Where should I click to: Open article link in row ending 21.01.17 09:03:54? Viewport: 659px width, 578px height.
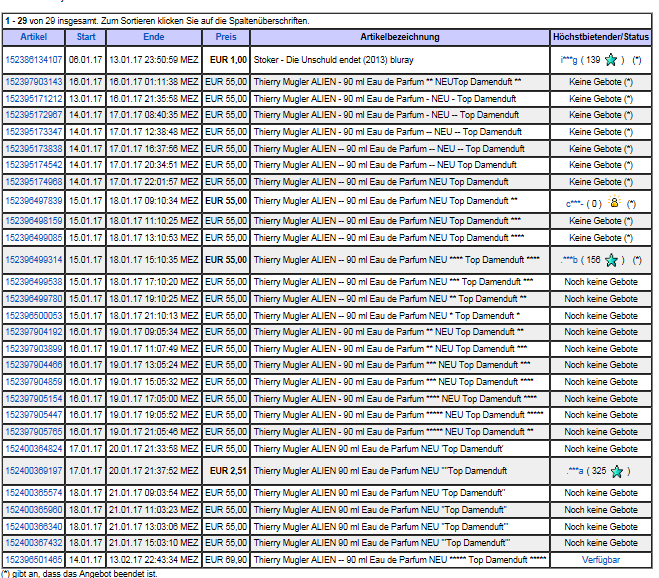tap(34, 493)
